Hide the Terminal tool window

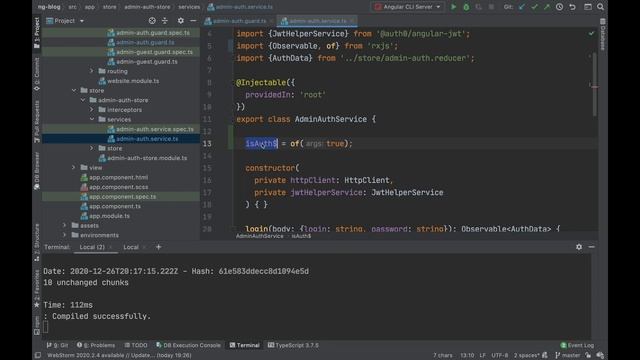[591, 247]
